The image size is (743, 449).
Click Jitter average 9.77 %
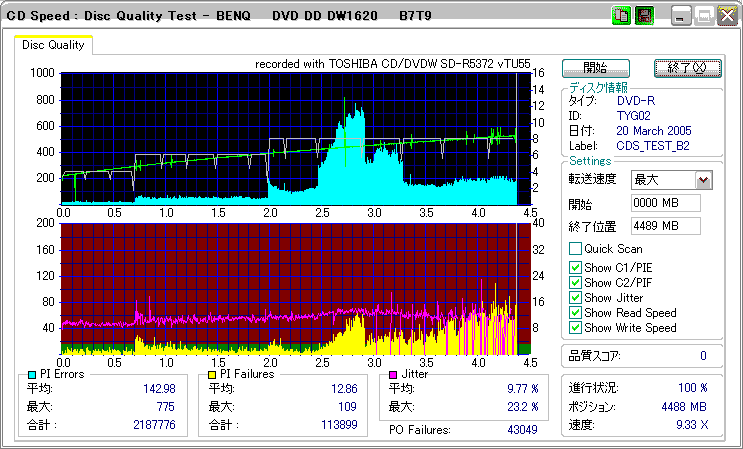point(523,389)
